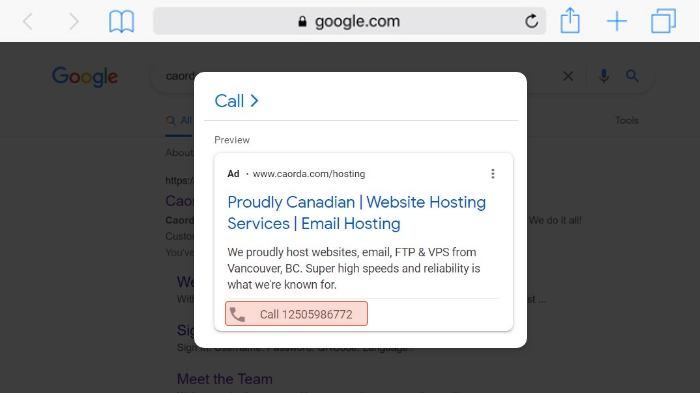Viewport: 700px width, 393px height.
Task: Select the google.com address bar
Action: [x=349, y=21]
